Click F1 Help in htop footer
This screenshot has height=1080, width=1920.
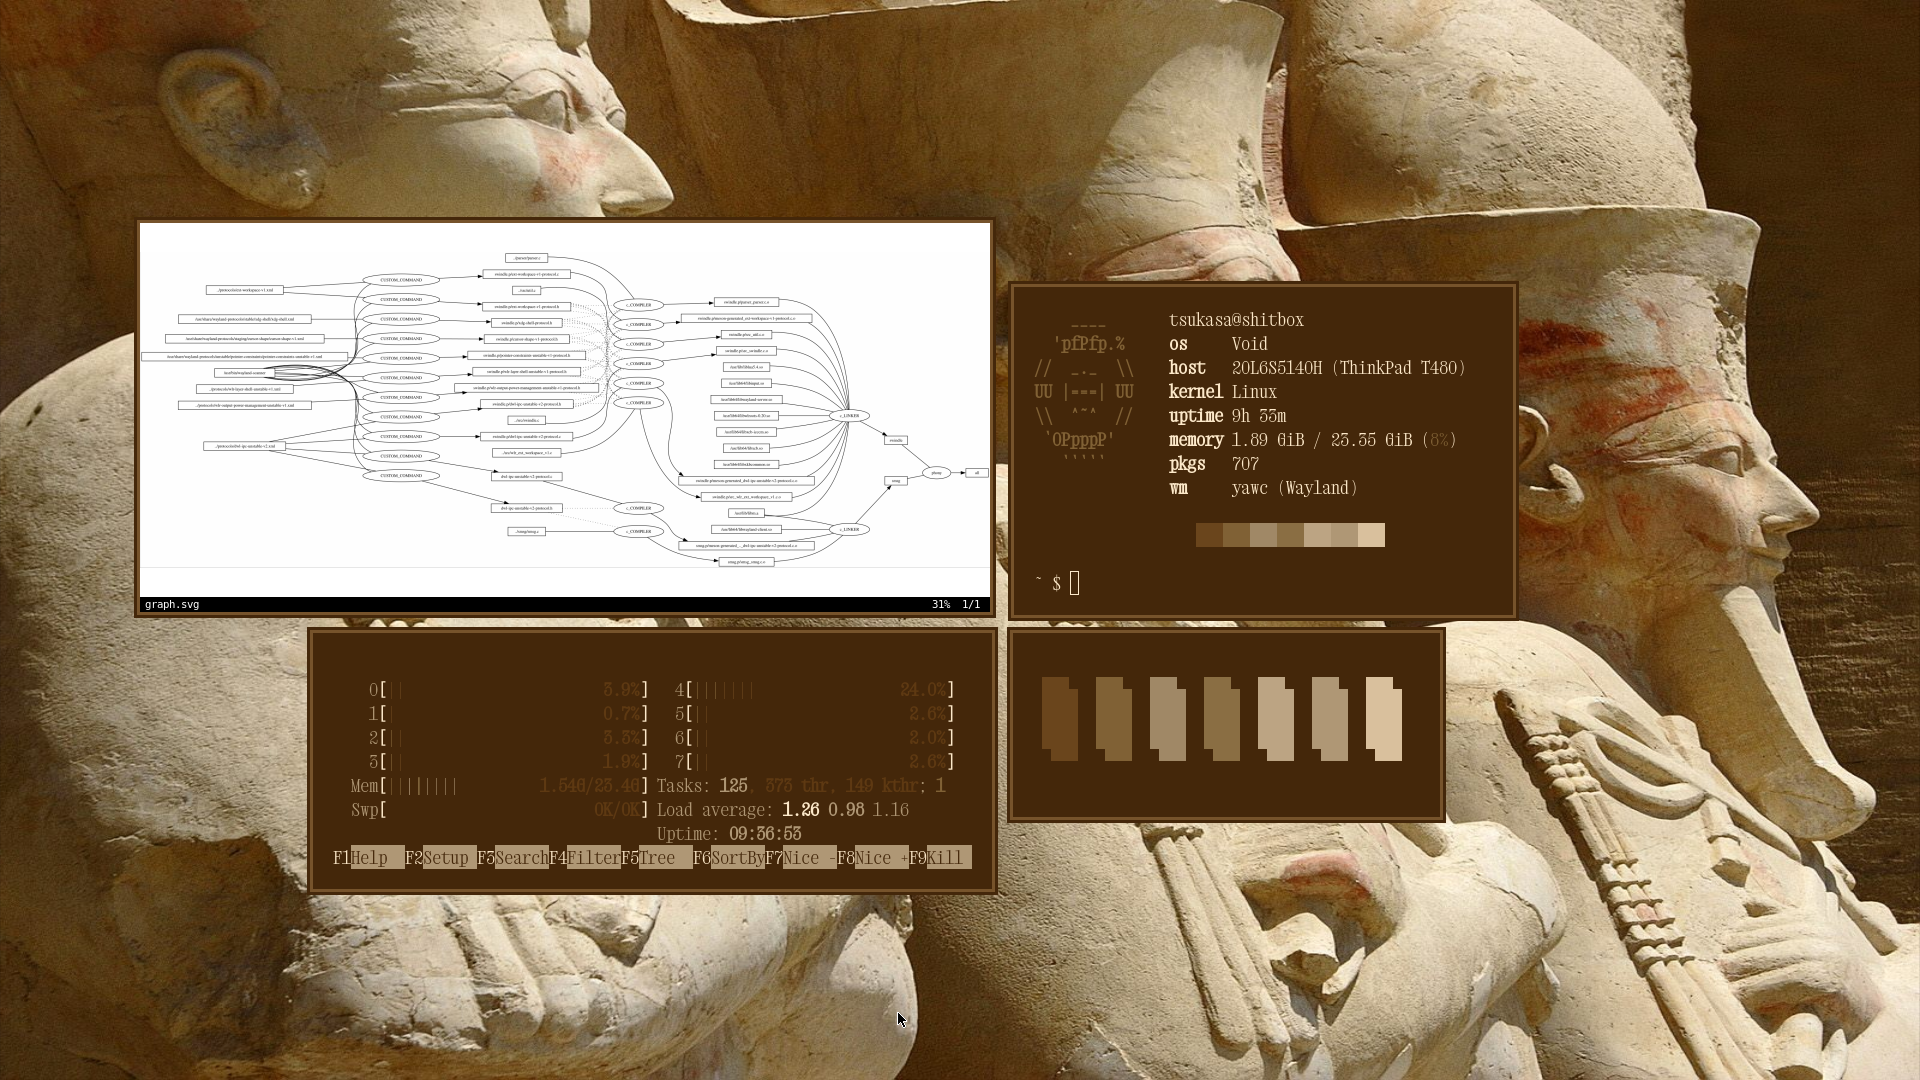pyautogui.click(x=369, y=858)
